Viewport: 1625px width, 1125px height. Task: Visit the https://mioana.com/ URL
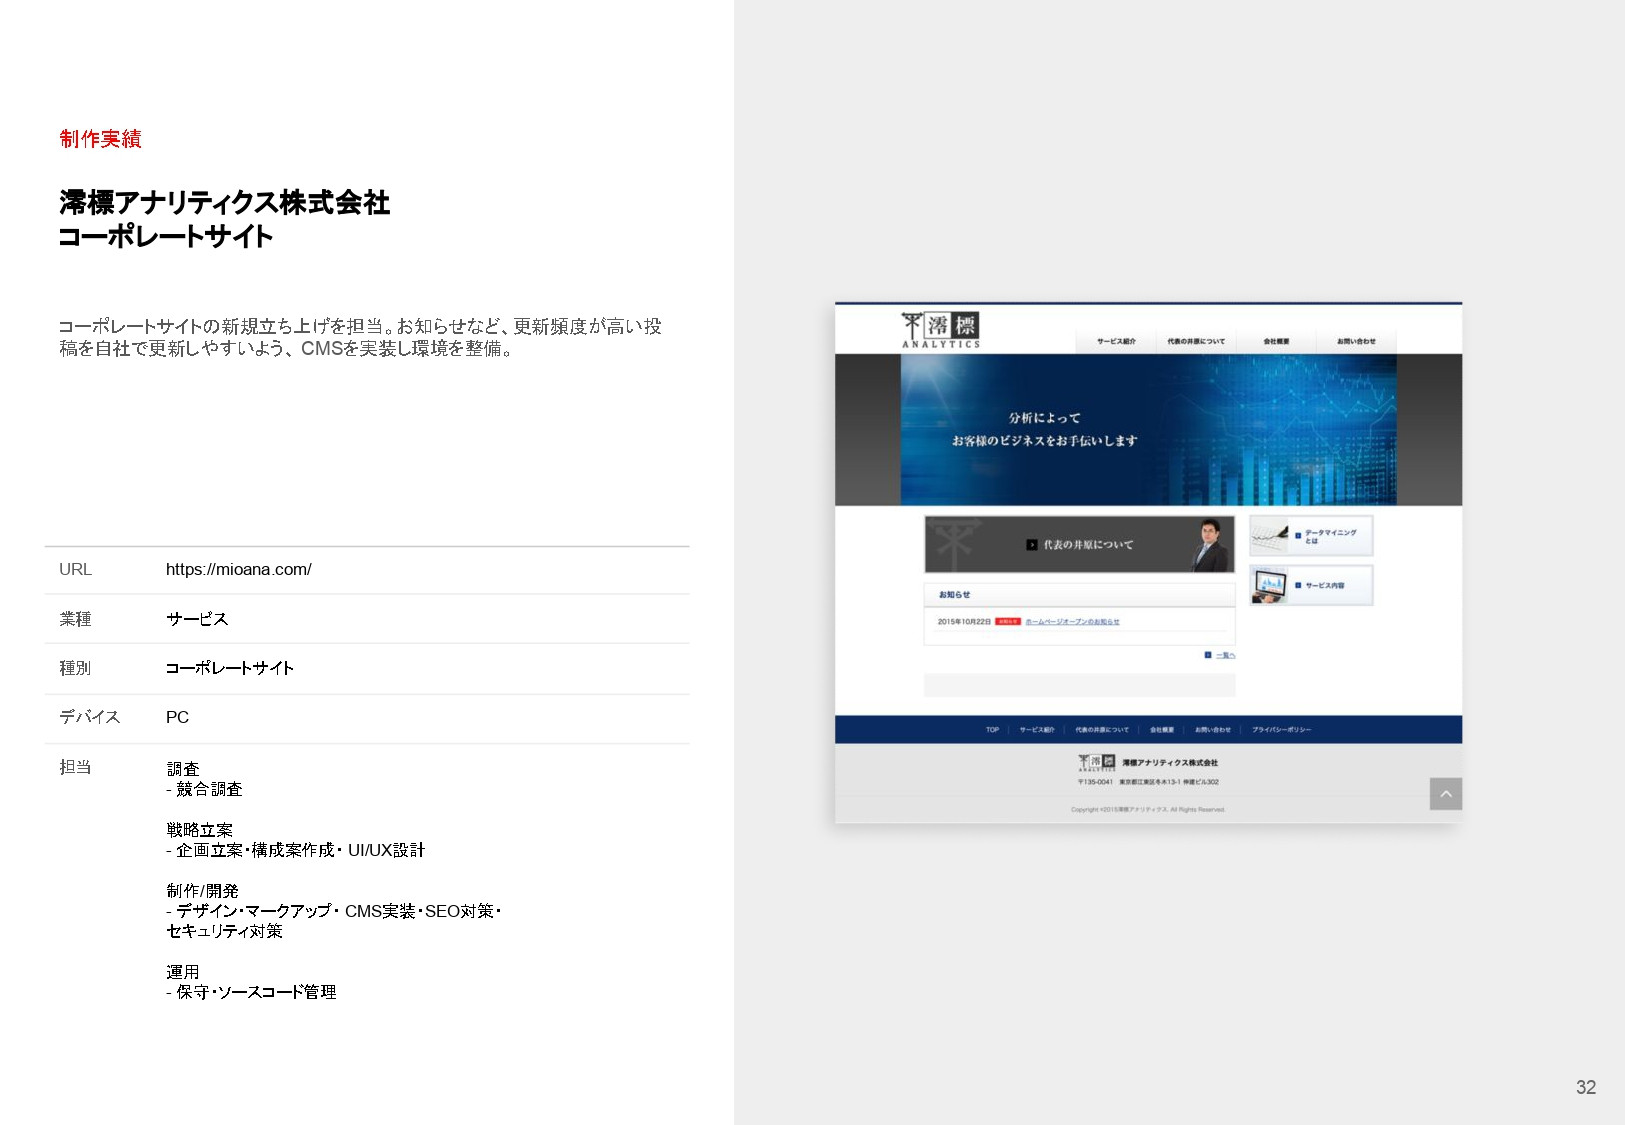(238, 570)
